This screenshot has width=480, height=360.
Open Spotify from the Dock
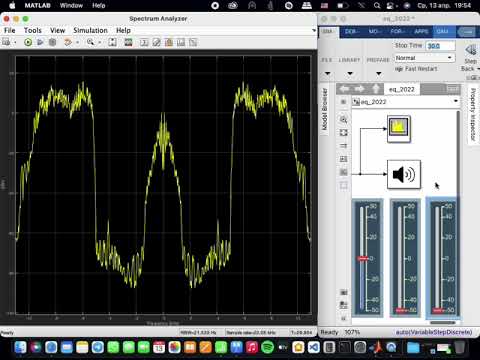click(267, 348)
